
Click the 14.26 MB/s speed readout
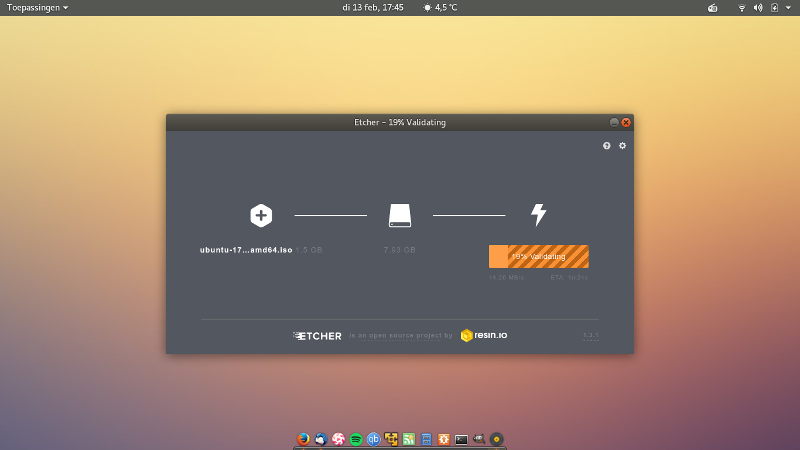coord(506,278)
